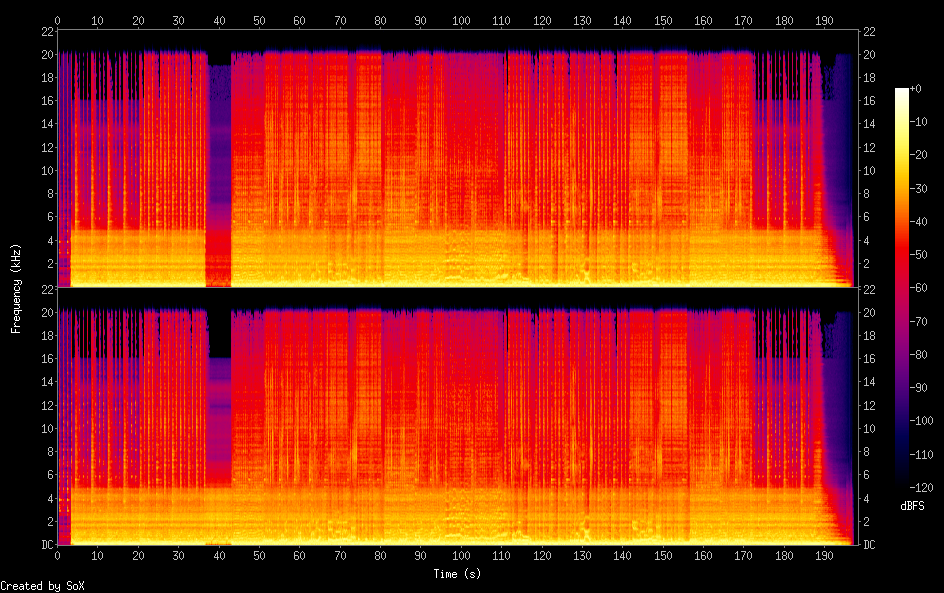This screenshot has height=593, width=944.
Task: Click the DC label at bottom-right of lower channel
Action: tap(869, 545)
